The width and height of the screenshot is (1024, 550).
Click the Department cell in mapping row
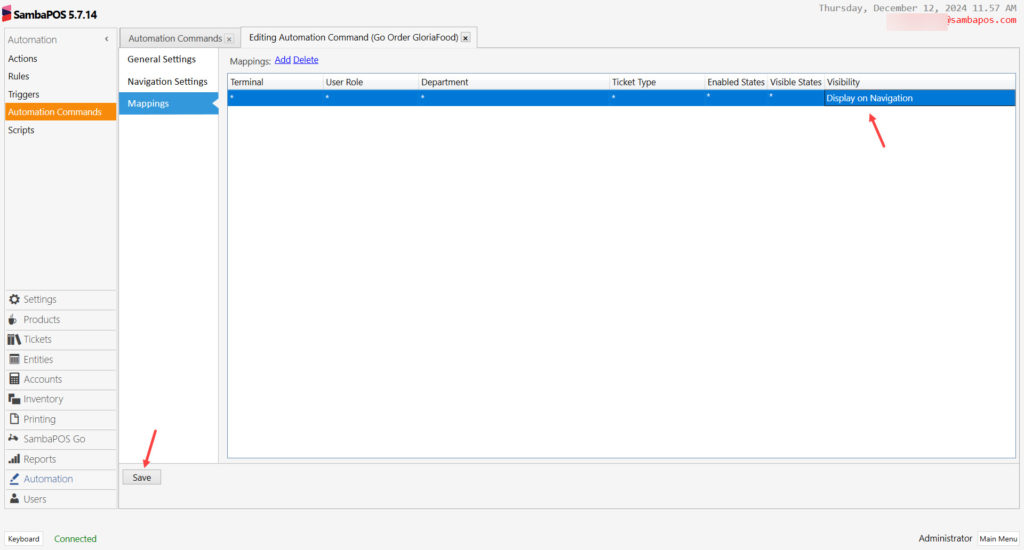(513, 98)
